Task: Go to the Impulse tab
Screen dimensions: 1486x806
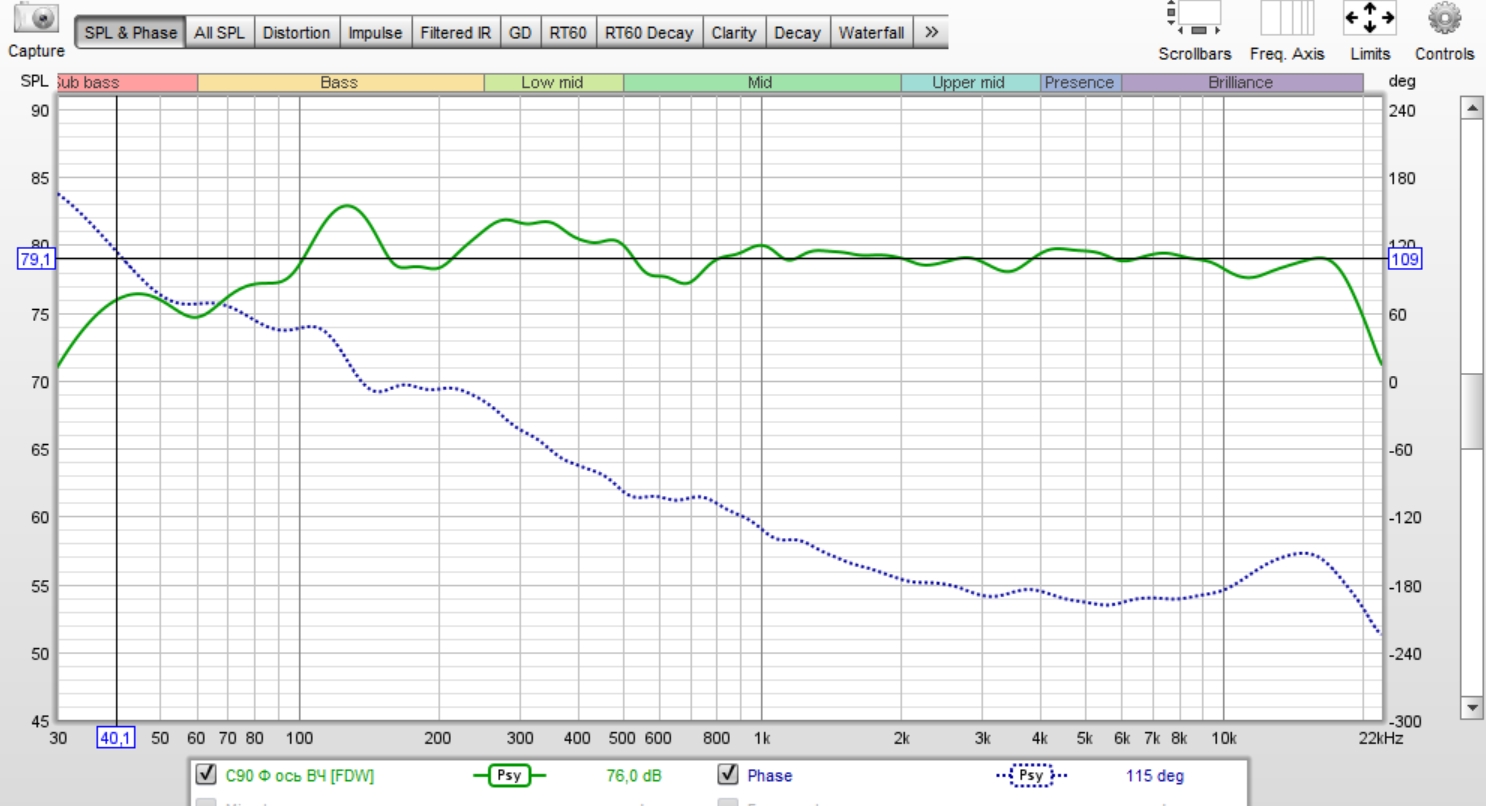Action: [375, 33]
